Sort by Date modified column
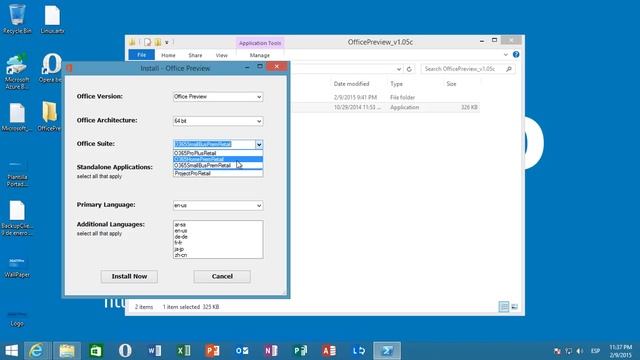 351,84
